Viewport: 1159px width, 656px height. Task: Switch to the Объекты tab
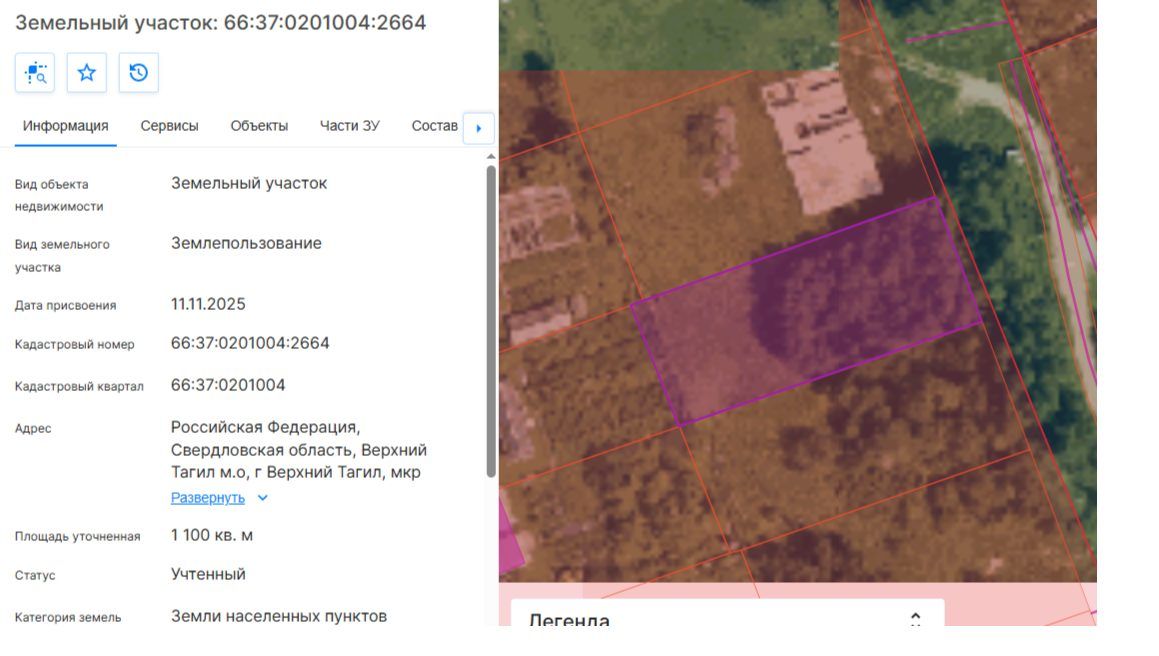[x=259, y=126]
